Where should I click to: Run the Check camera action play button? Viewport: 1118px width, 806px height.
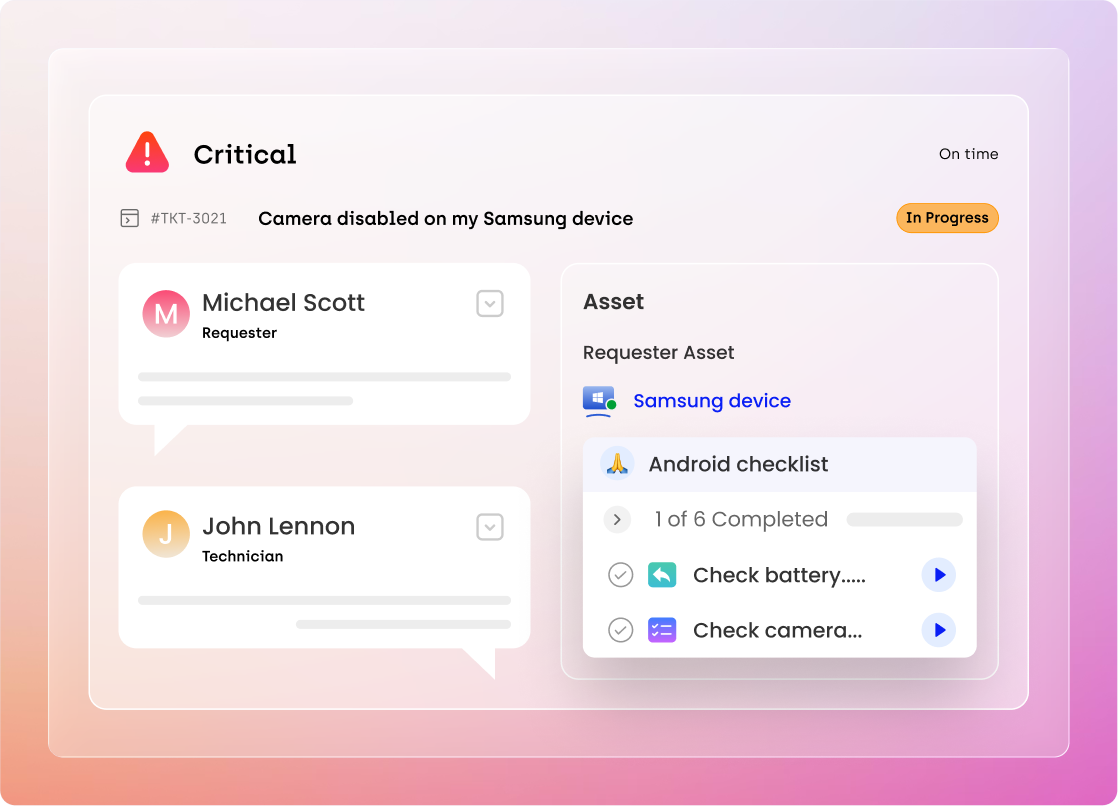coord(938,630)
